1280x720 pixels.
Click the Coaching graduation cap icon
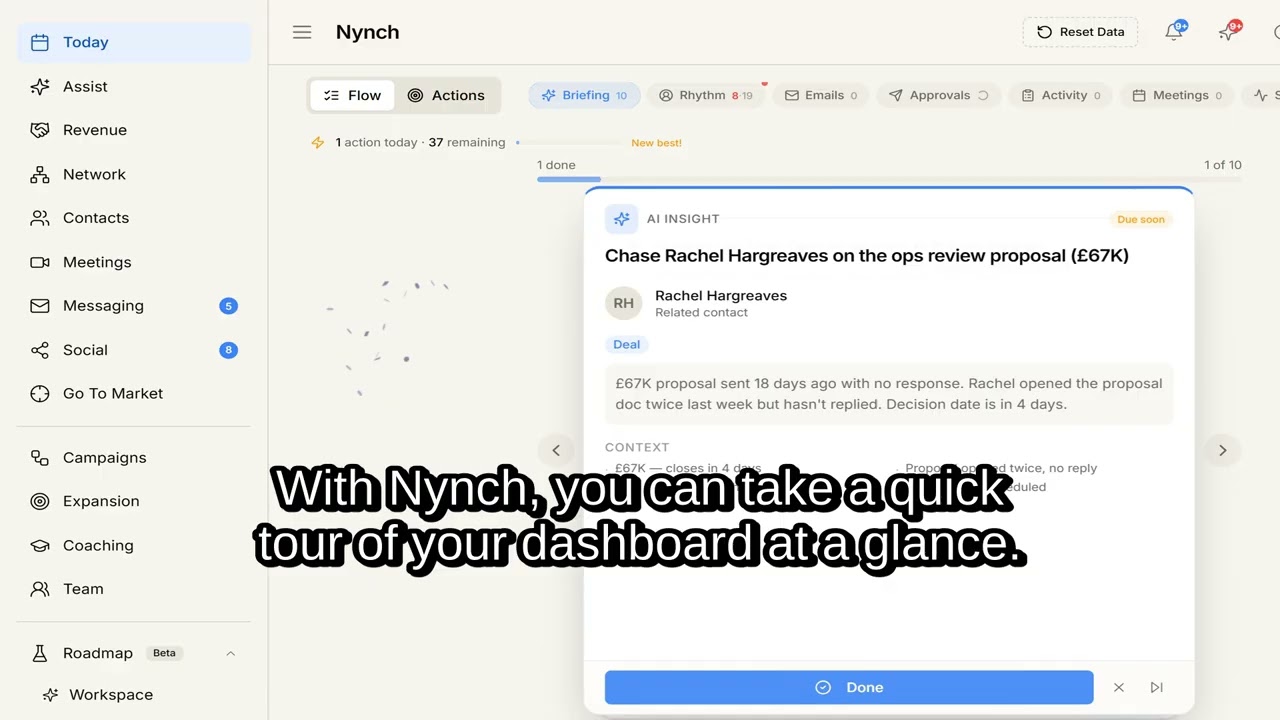coord(40,545)
